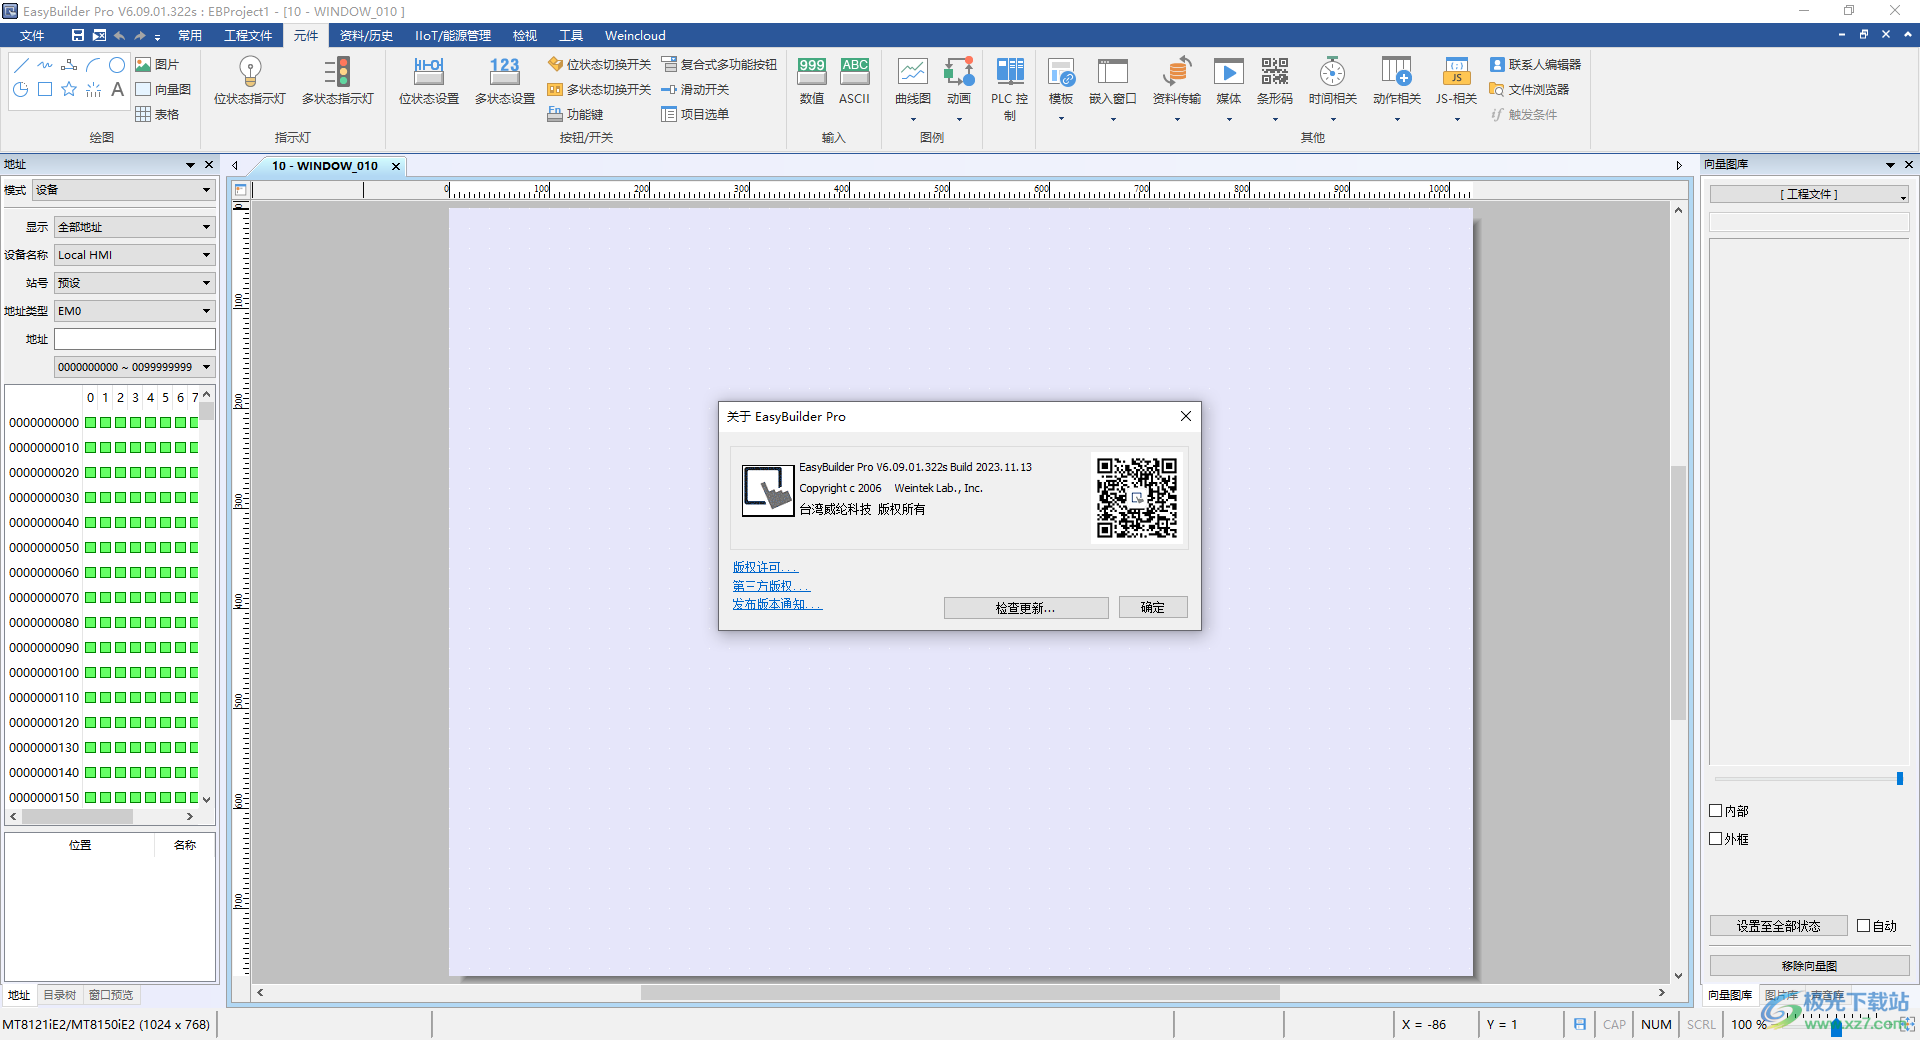Add a Multi-State Switch (多状态切换开关)
The height and width of the screenshot is (1040, 1920).
point(599,89)
